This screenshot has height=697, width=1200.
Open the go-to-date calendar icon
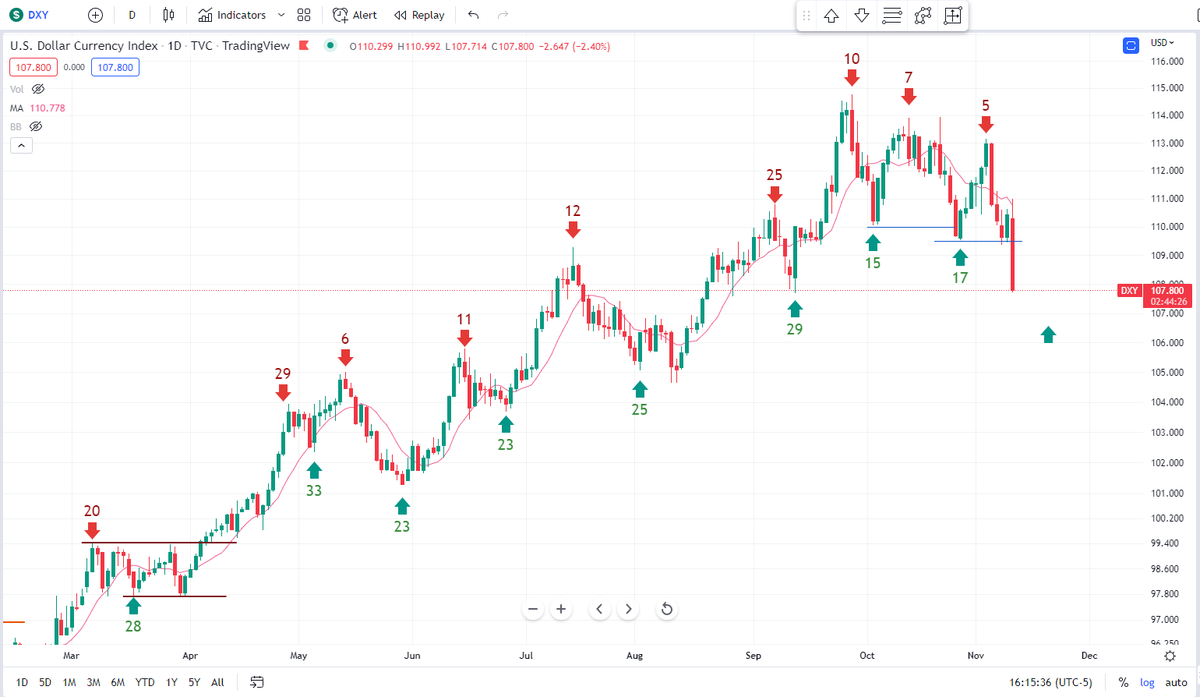[x=256, y=682]
